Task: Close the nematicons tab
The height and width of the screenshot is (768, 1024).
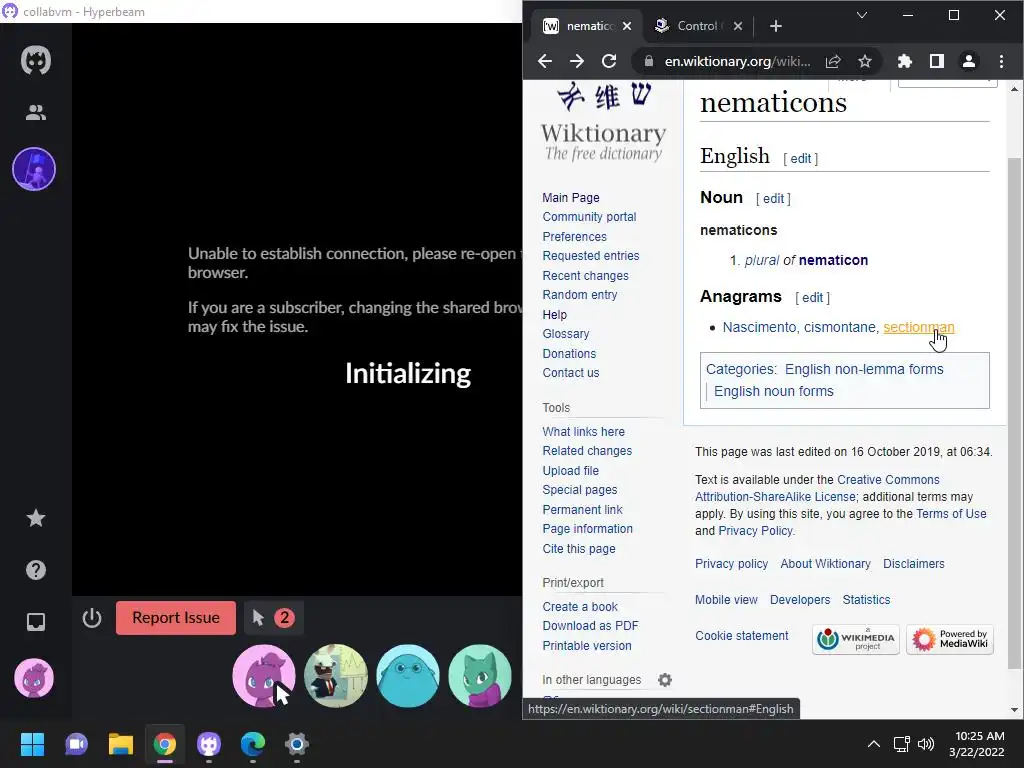Action: (627, 26)
